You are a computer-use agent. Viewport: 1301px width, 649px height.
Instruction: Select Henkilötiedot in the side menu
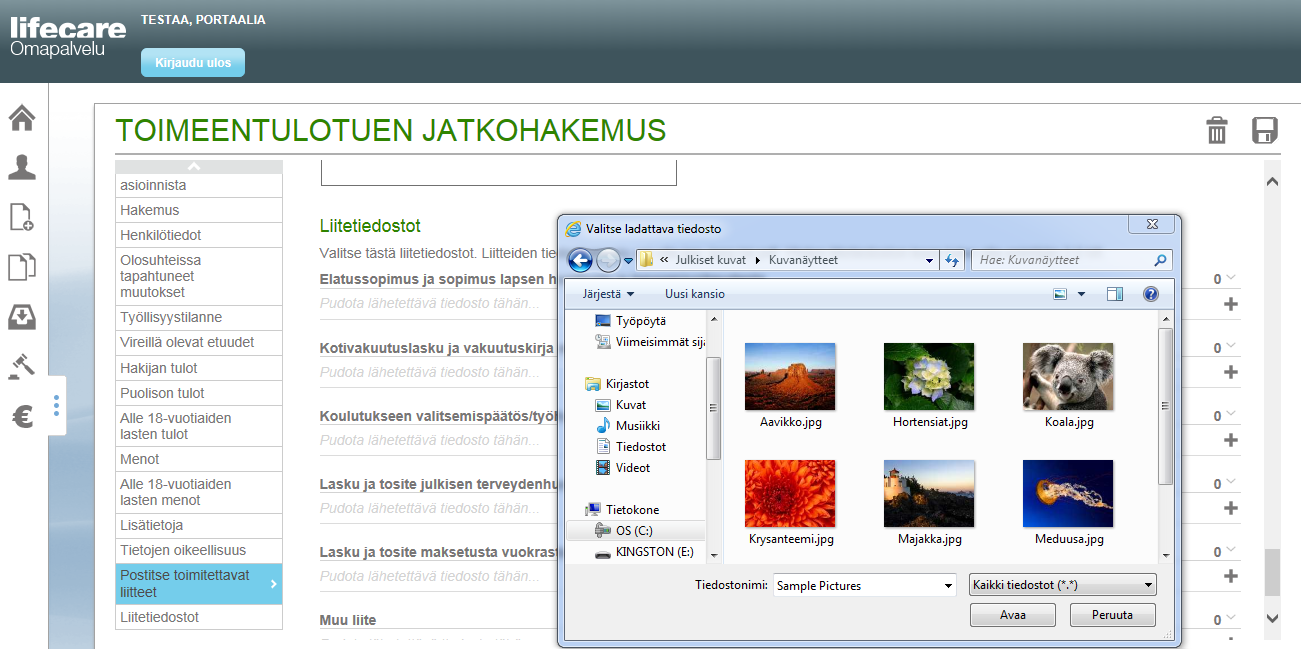[x=199, y=235]
